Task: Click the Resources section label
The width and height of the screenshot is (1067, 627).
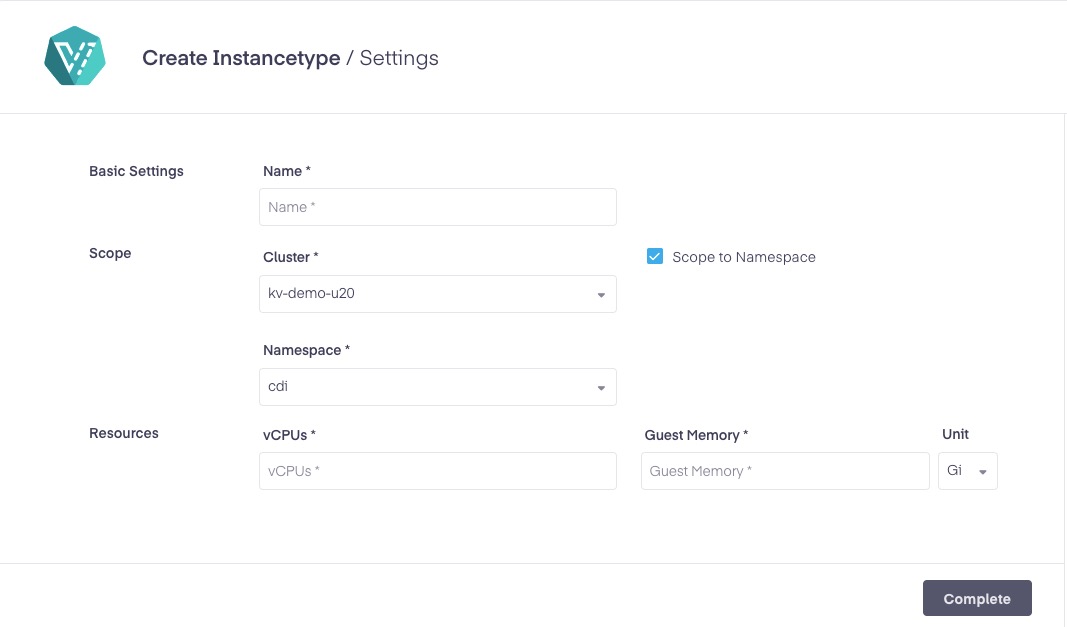Action: 124,433
